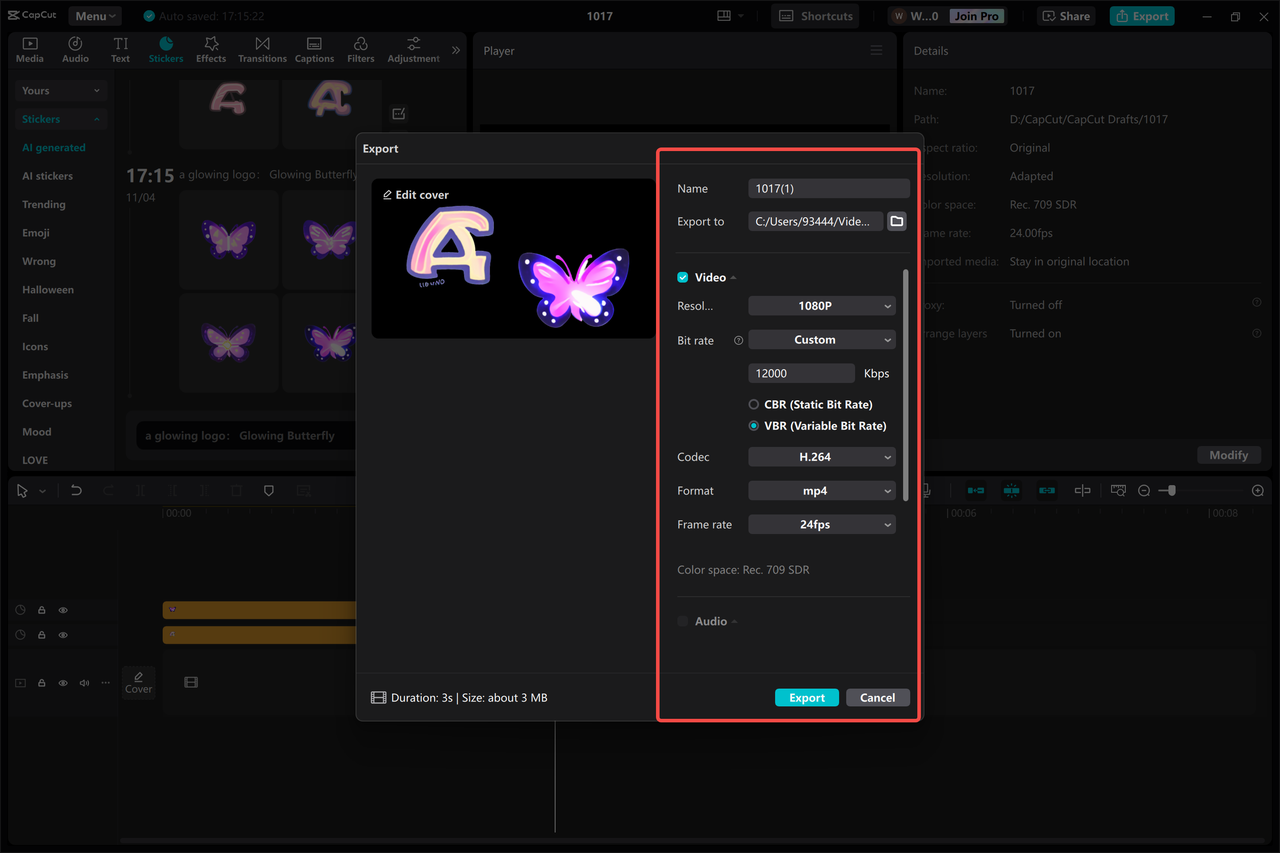Click the three-dot more icon on main track
1280x853 pixels.
click(x=106, y=683)
